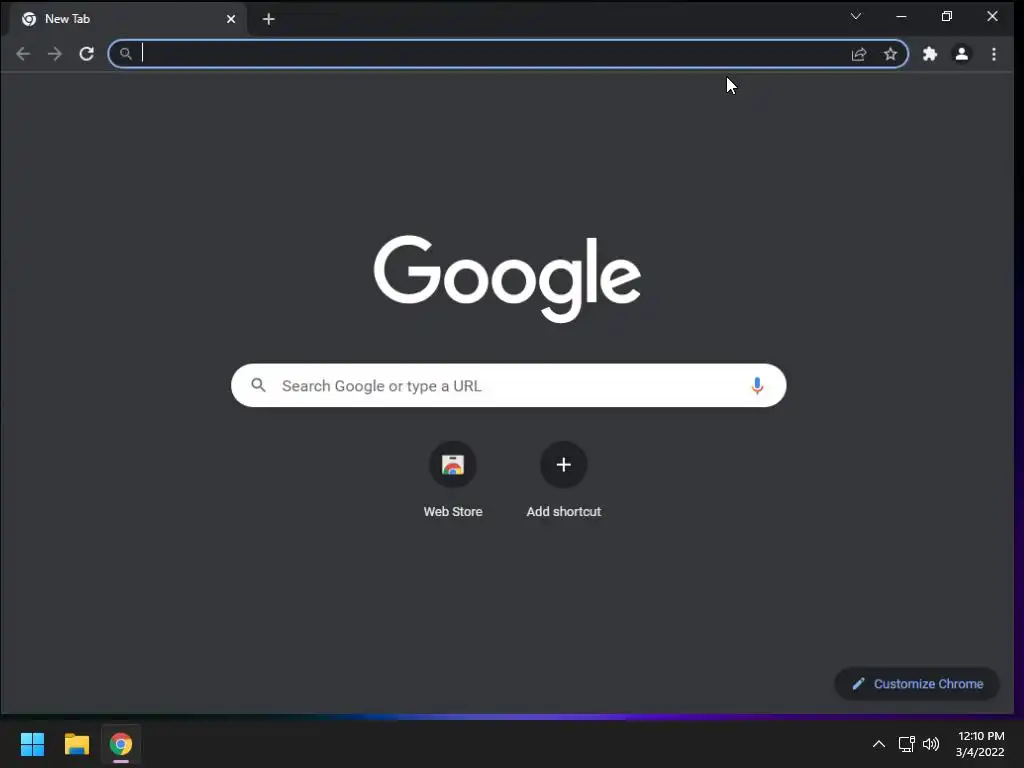Open the Extensions puzzle icon

coord(929,54)
